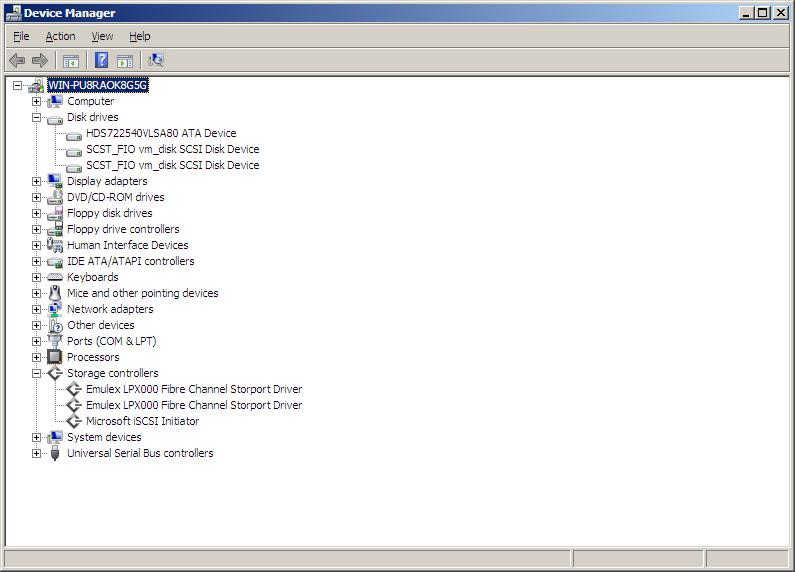The image size is (795, 572).
Task: Collapse the Storage controllers node
Action: click(x=37, y=374)
